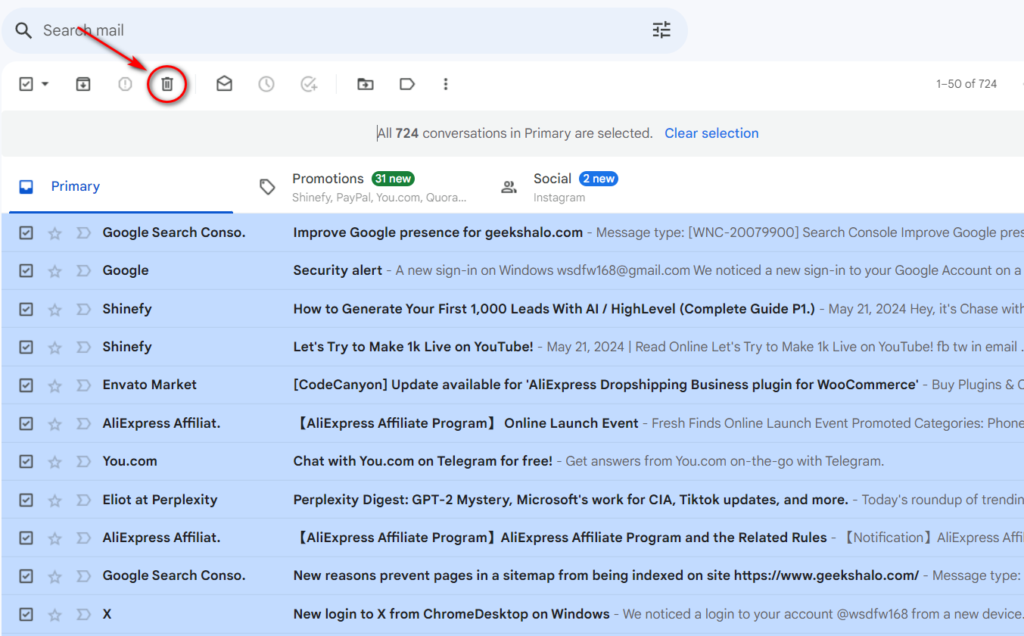Uncheck the X new login checkbox
The image size is (1024, 636).
point(26,614)
